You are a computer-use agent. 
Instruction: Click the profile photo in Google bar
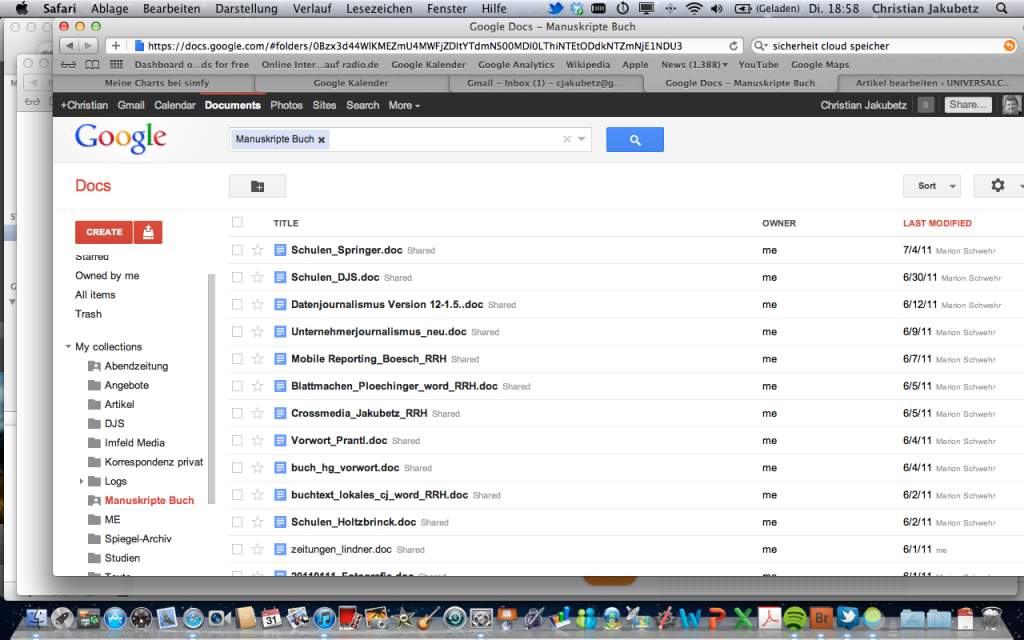[x=1011, y=105]
